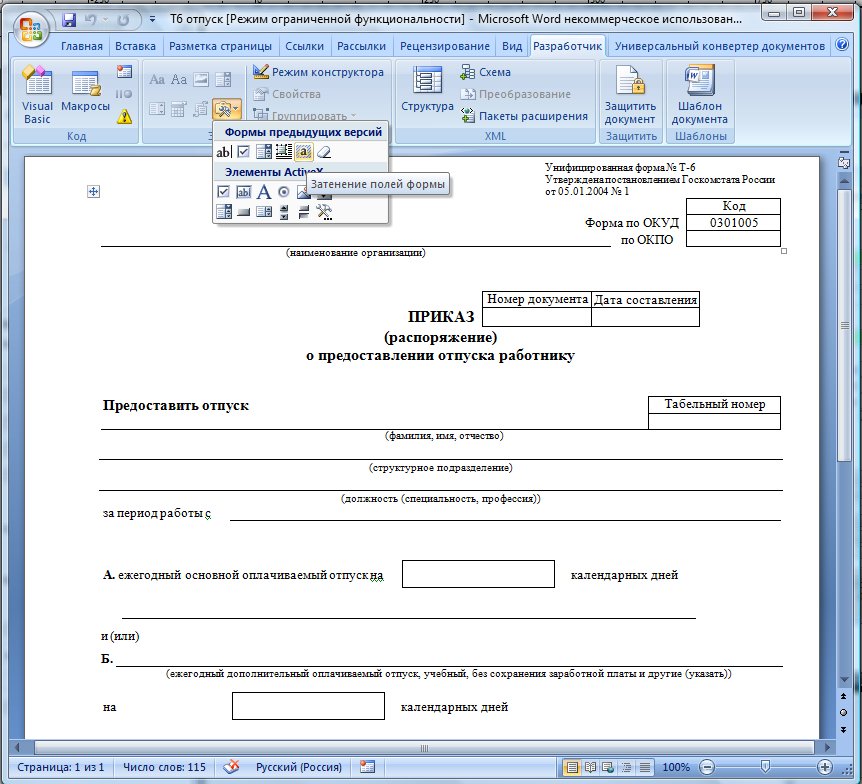This screenshot has width=862, height=784.
Task: Switch to the Вставка ribbon tab
Action: point(135,46)
